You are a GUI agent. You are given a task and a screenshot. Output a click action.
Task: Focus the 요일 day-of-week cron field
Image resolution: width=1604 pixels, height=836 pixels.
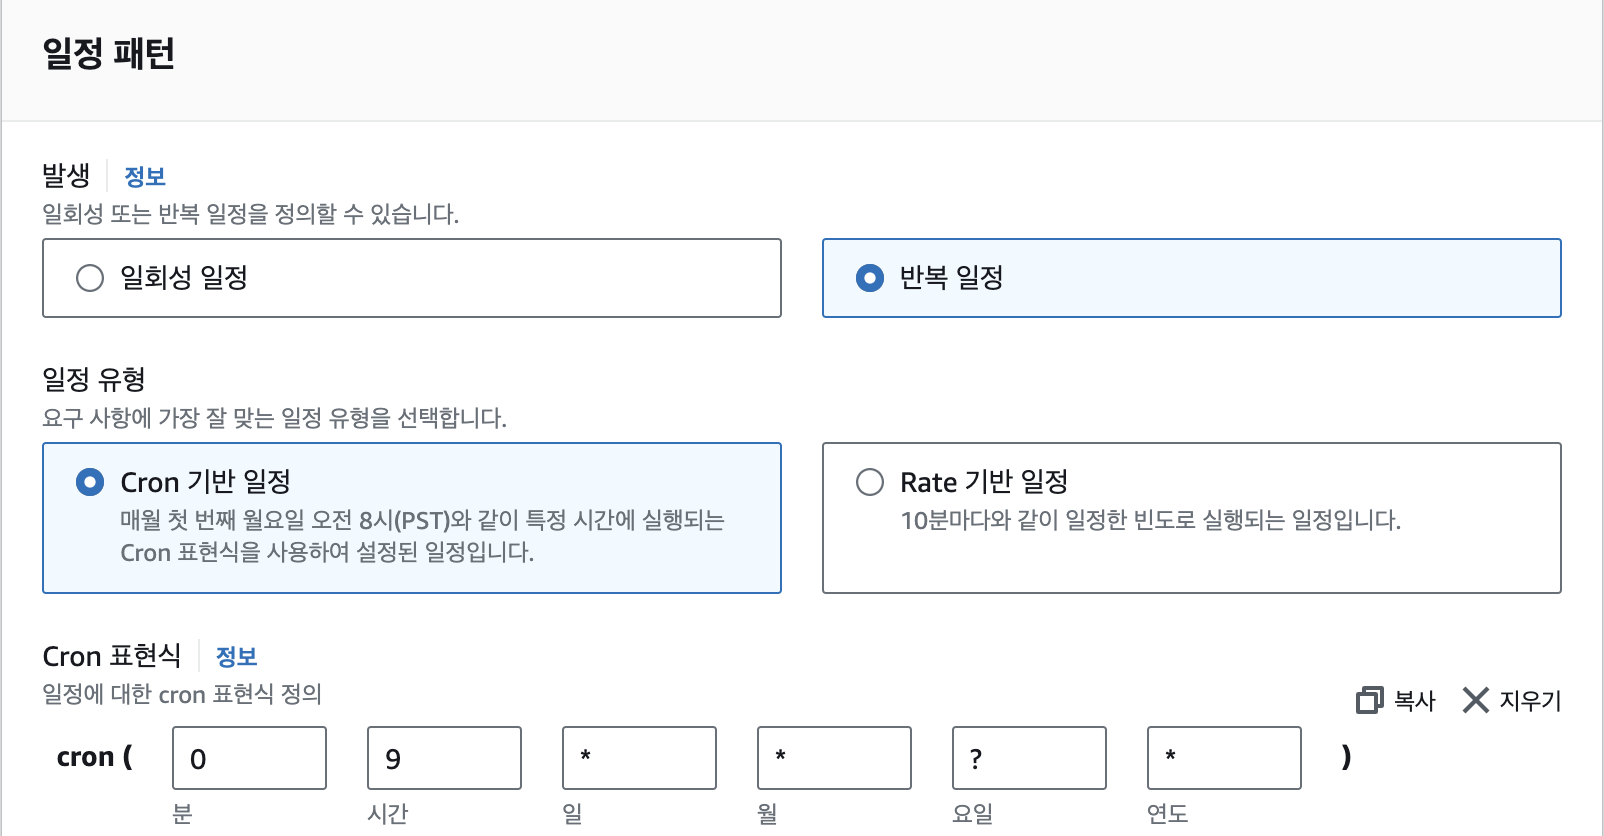pyautogui.click(x=1029, y=758)
